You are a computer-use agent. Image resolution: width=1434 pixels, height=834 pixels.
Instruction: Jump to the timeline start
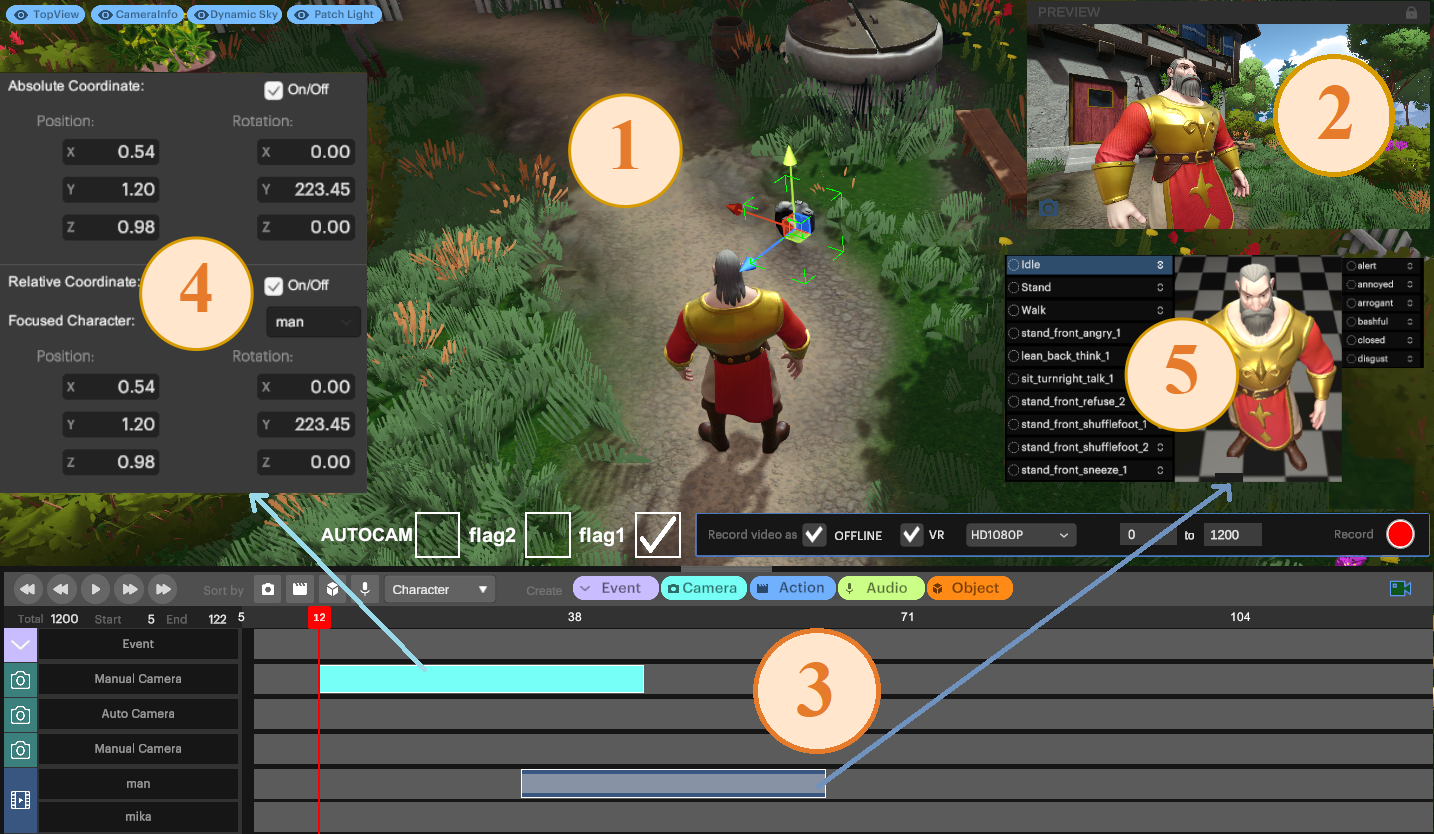[27, 589]
